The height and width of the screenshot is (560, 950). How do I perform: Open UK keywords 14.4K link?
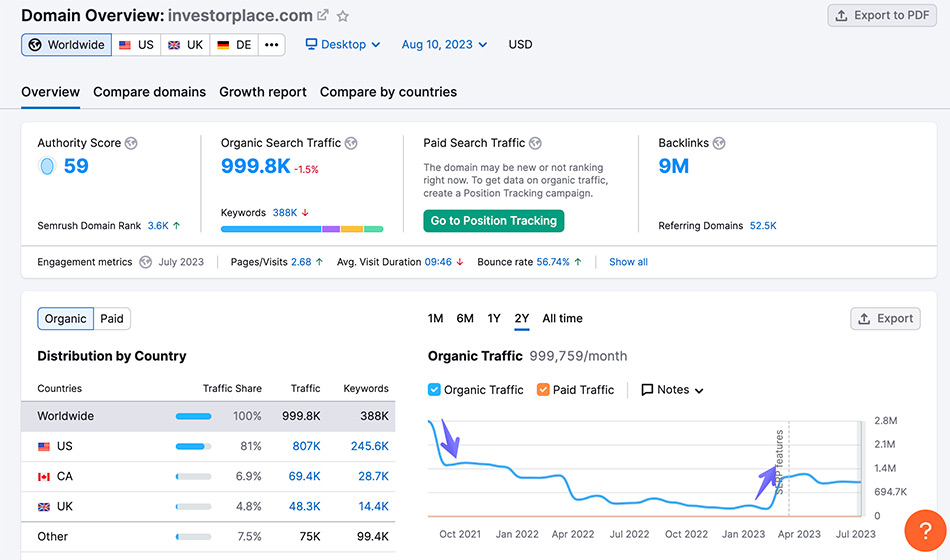point(373,507)
